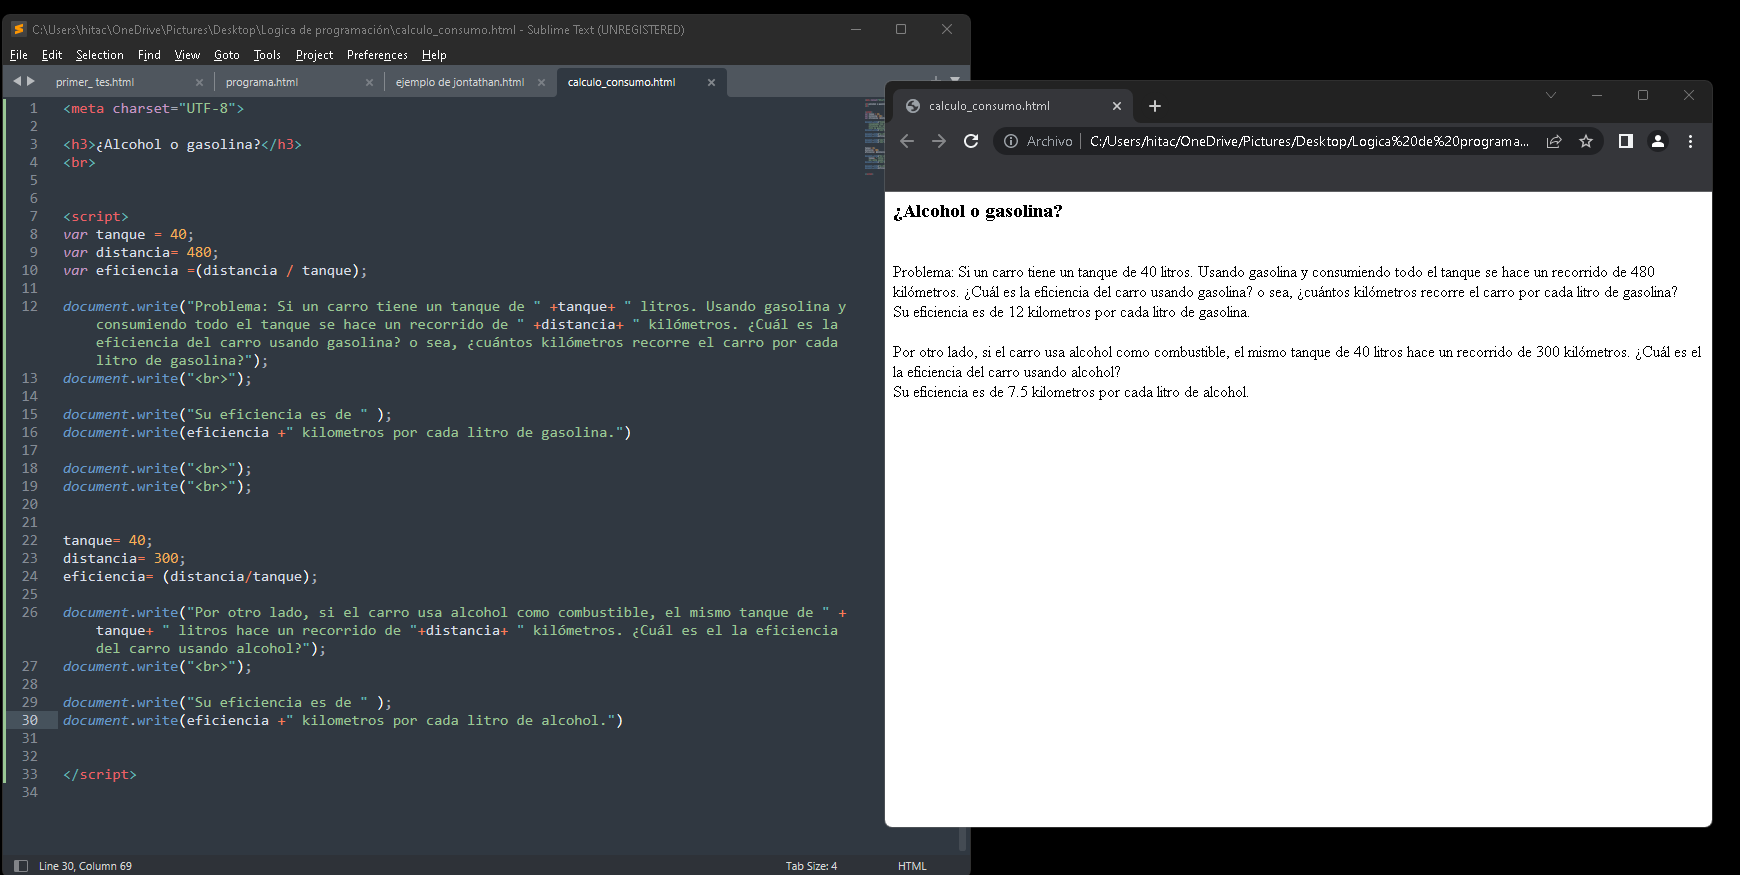The image size is (1740, 875).
Task: Maximize the Sublime Text window
Action: click(901, 29)
